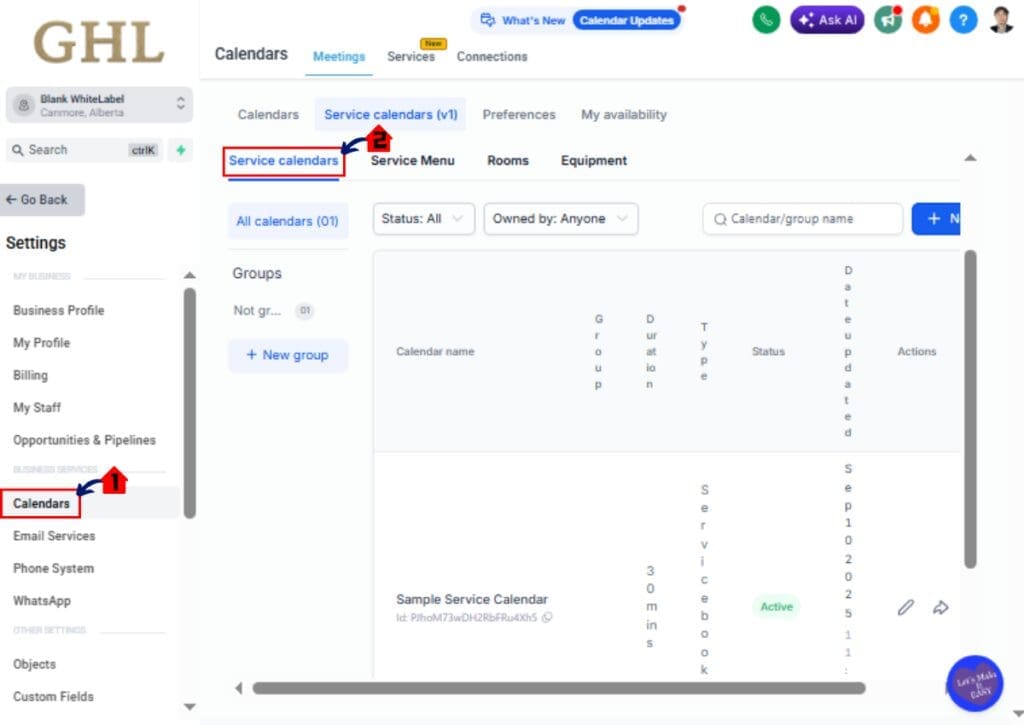The height and width of the screenshot is (725, 1024).
Task: Click the edit pencil for Sample Service Calendar
Action: tap(905, 607)
